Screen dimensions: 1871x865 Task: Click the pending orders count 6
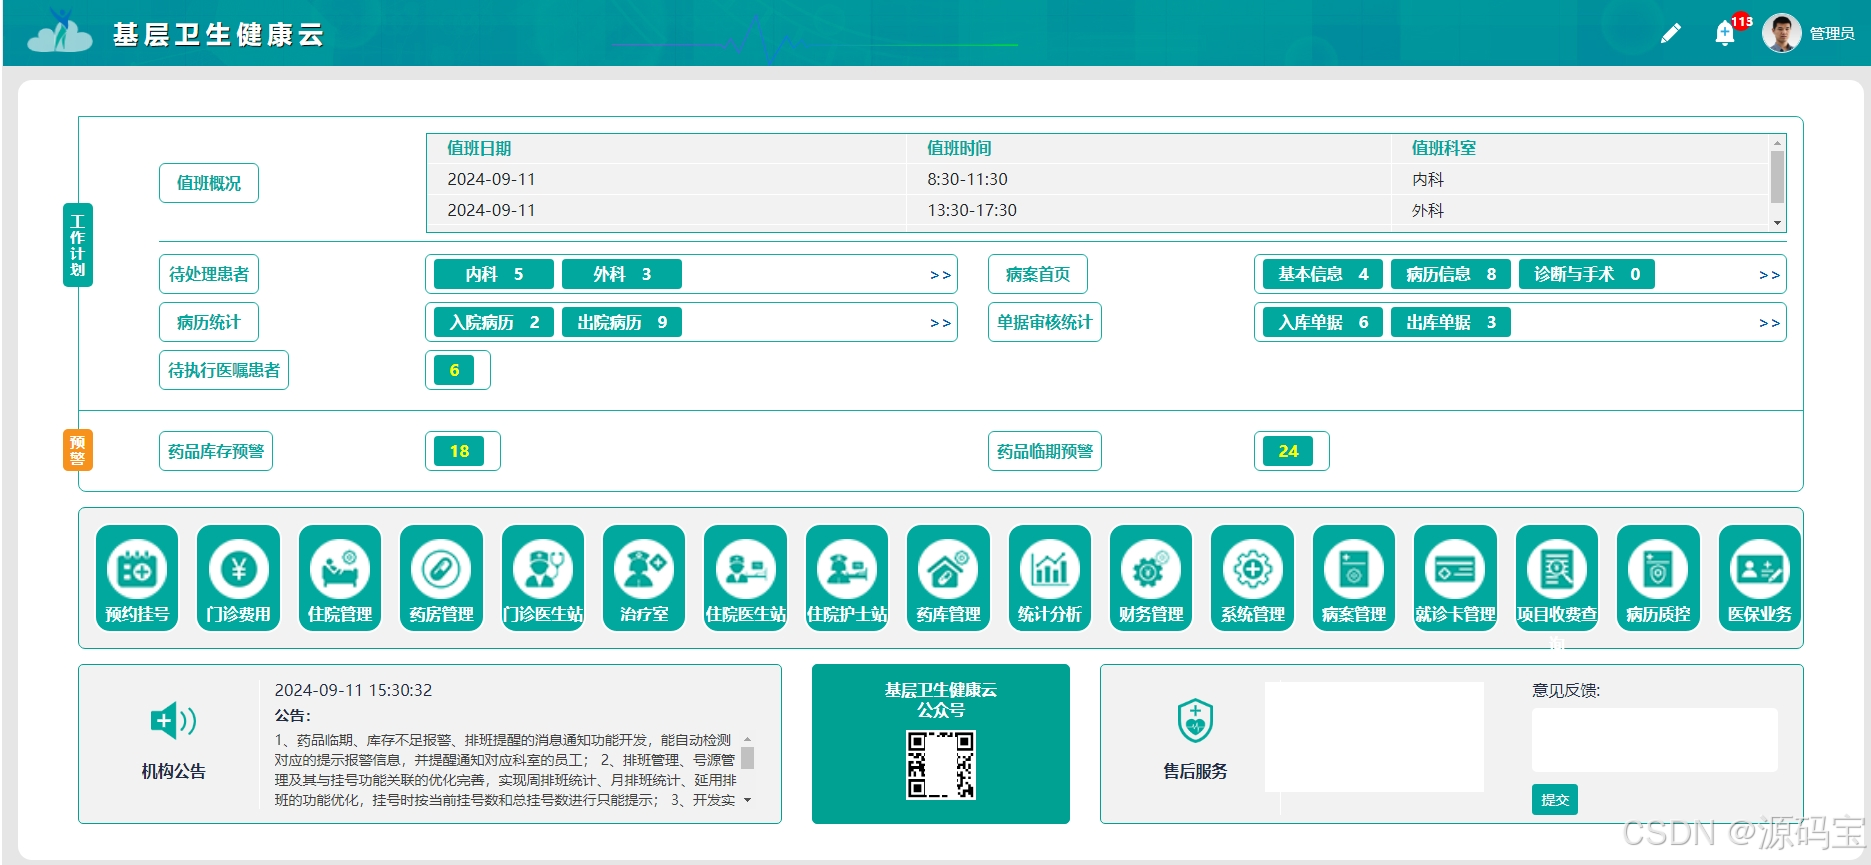[454, 370]
